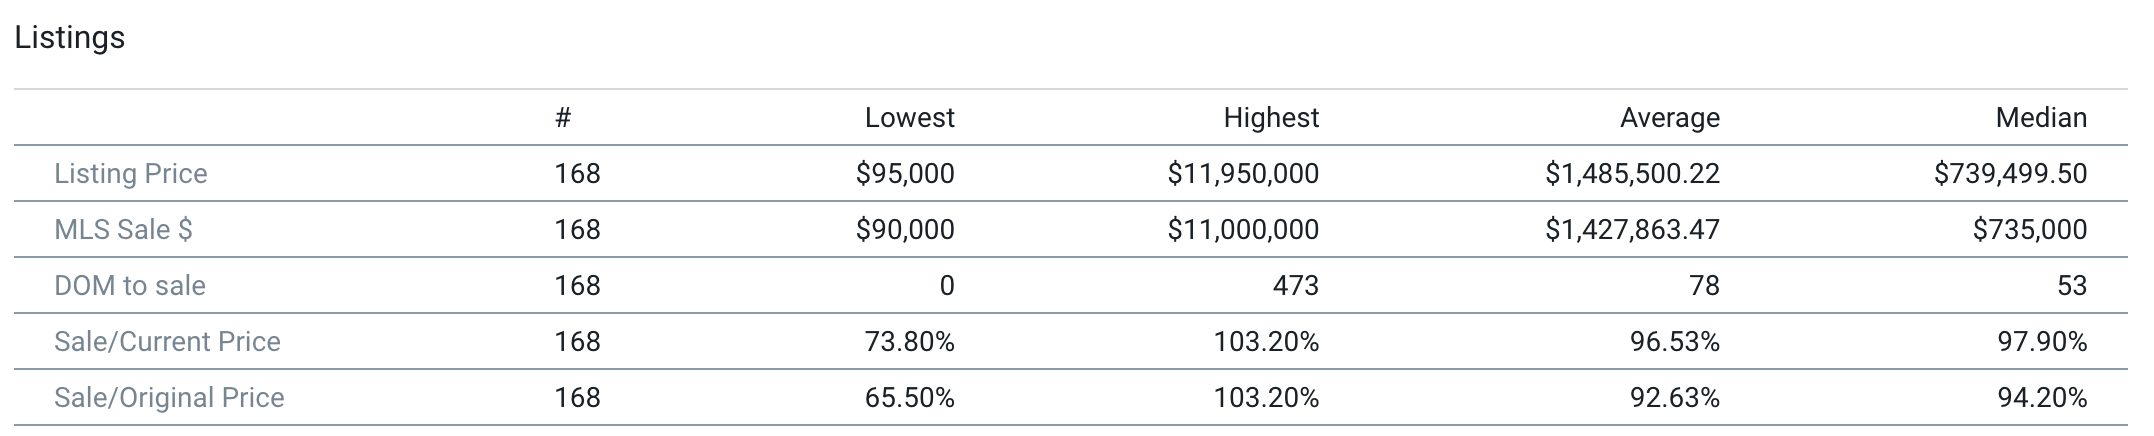Select the 73.80% lowest sale/current value
The width and height of the screenshot is (2154, 436).
coord(909,342)
